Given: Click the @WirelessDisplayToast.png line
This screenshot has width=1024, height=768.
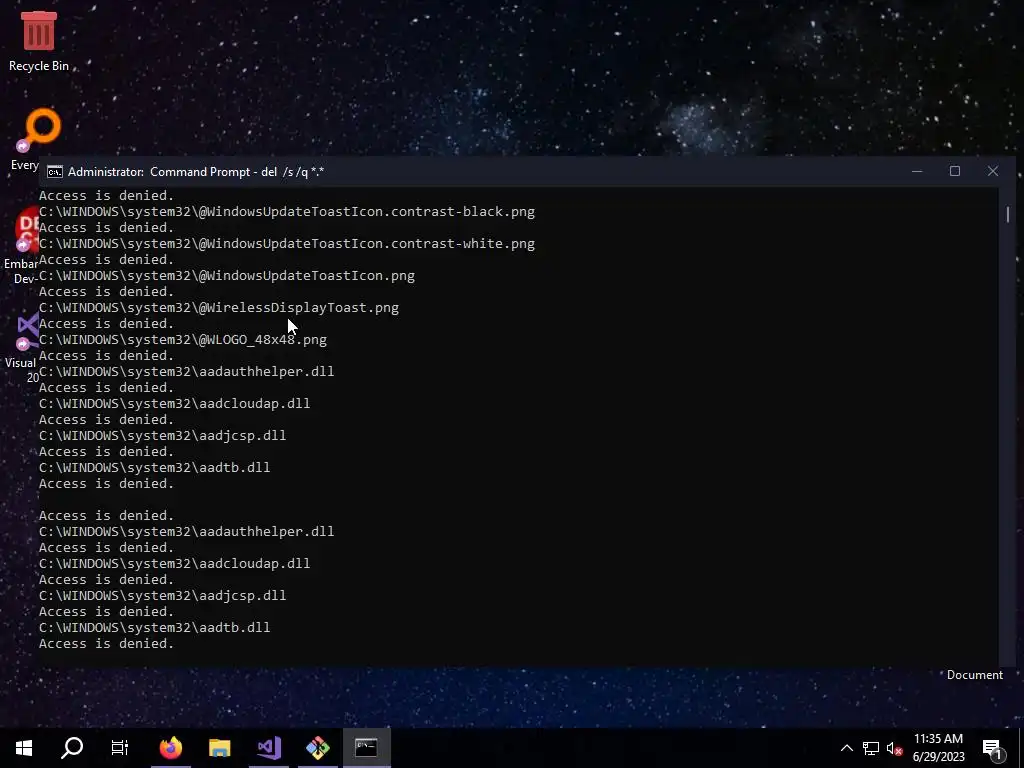Looking at the screenshot, I should (x=219, y=308).
